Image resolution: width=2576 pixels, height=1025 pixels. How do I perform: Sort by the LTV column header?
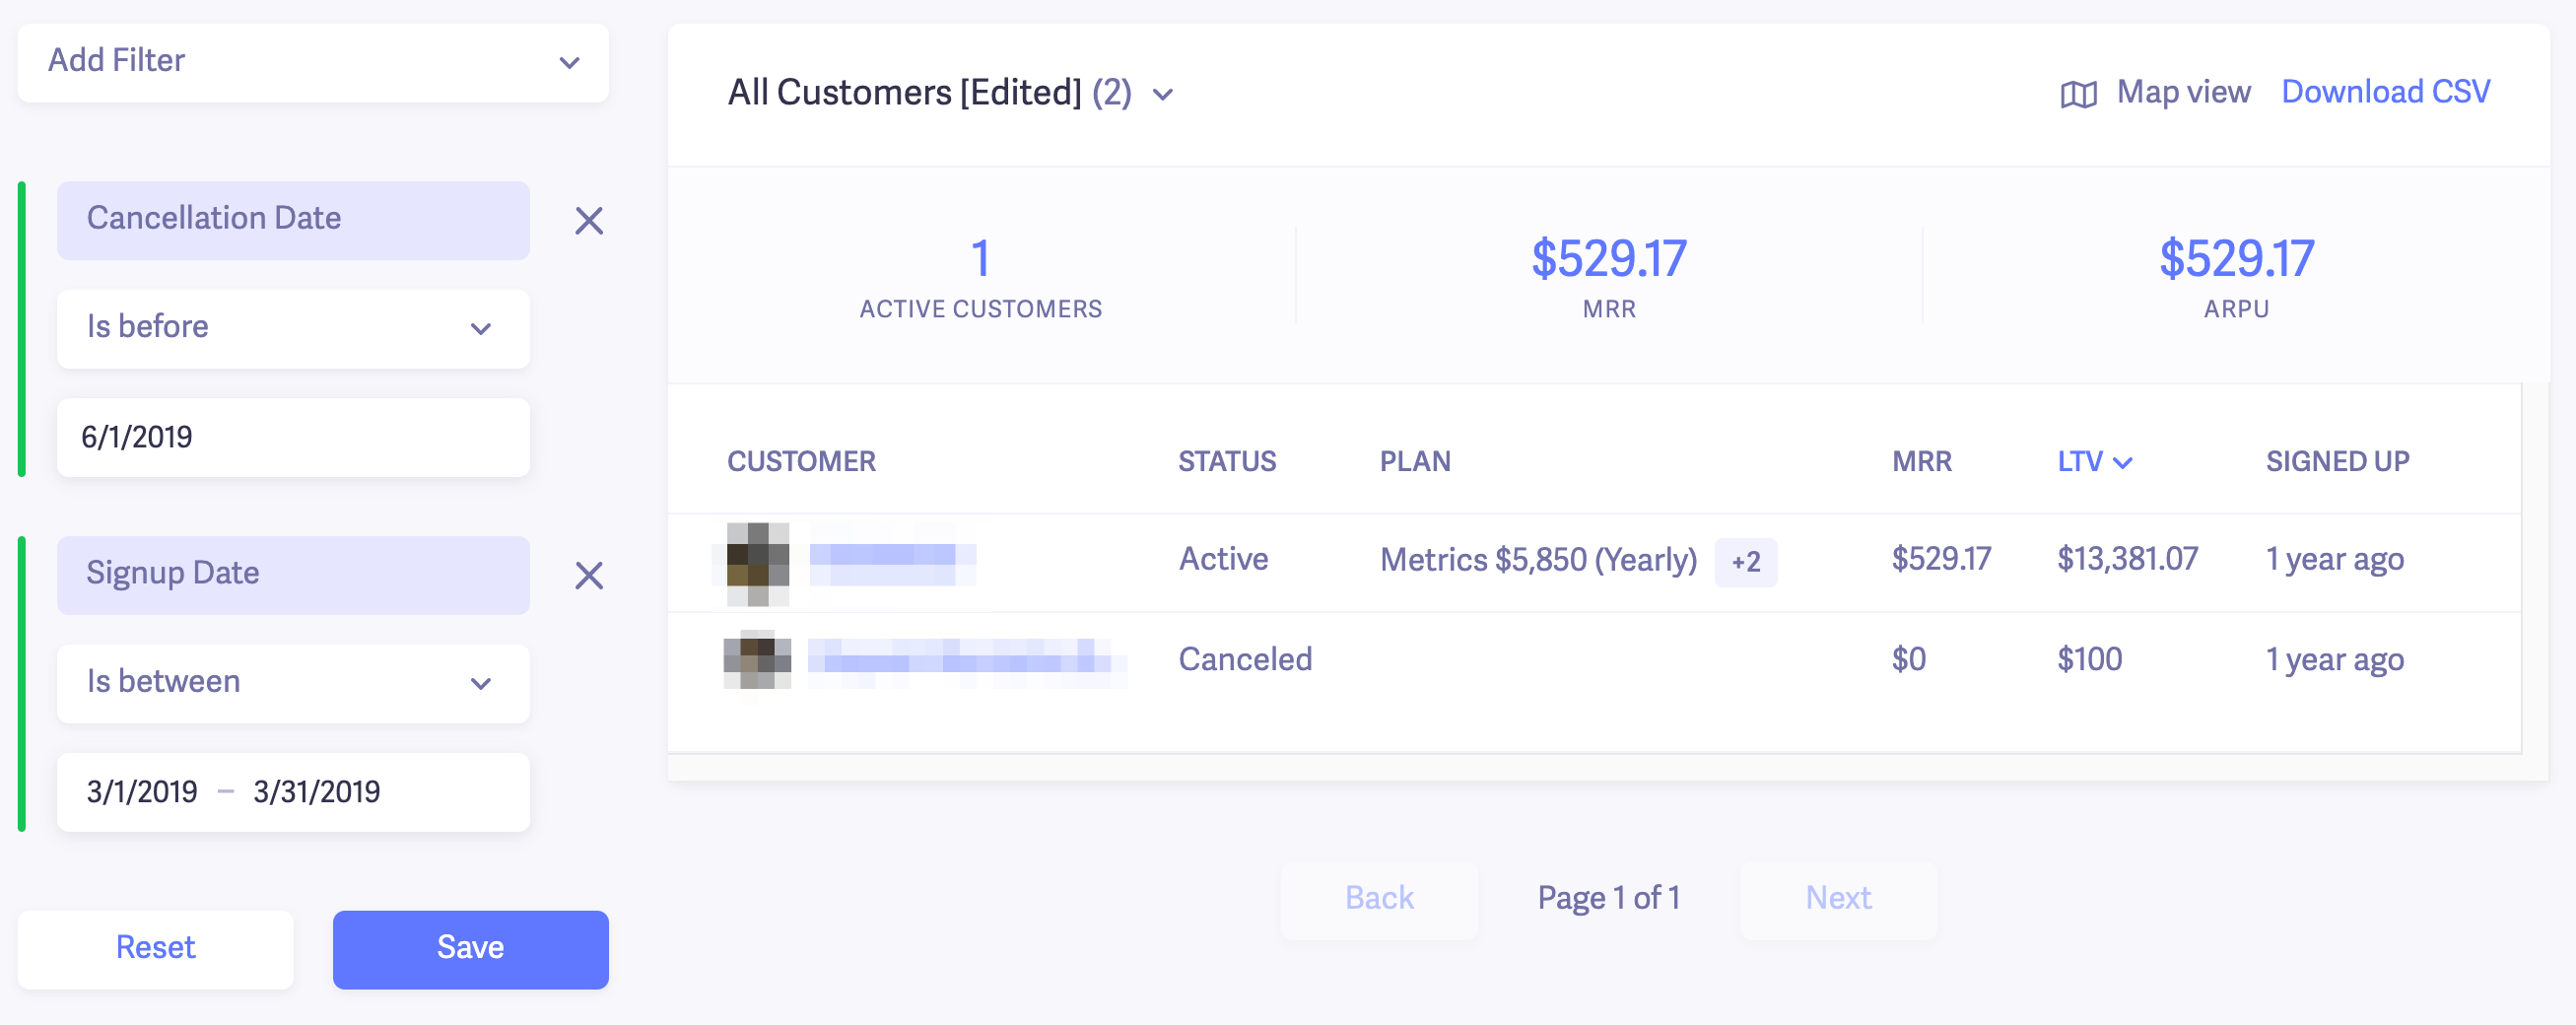pyautogui.click(x=2093, y=461)
